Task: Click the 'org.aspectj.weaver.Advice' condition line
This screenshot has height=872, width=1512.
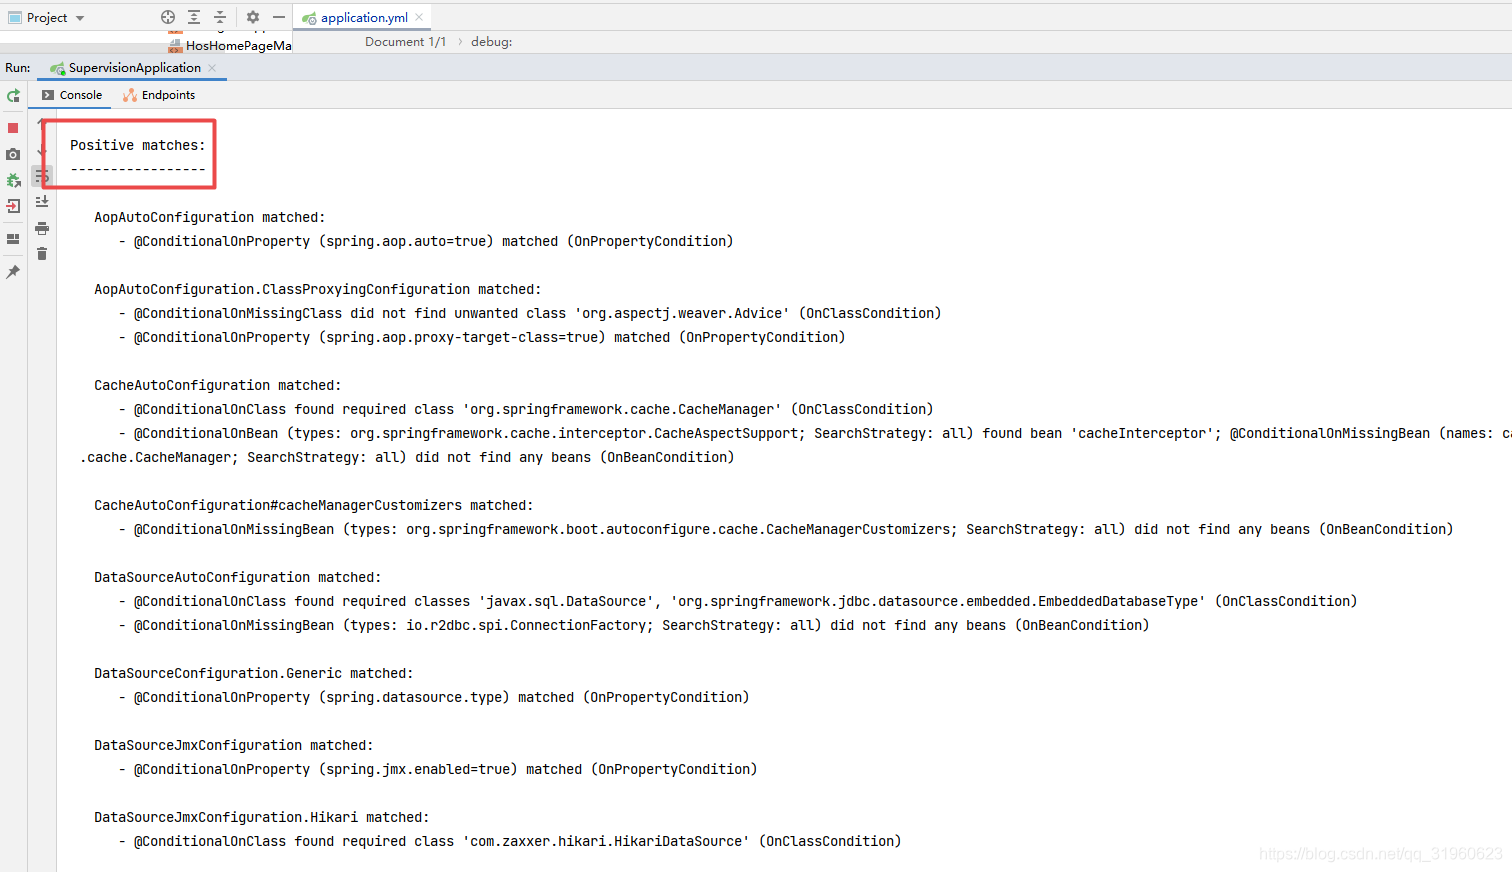Action: point(530,313)
